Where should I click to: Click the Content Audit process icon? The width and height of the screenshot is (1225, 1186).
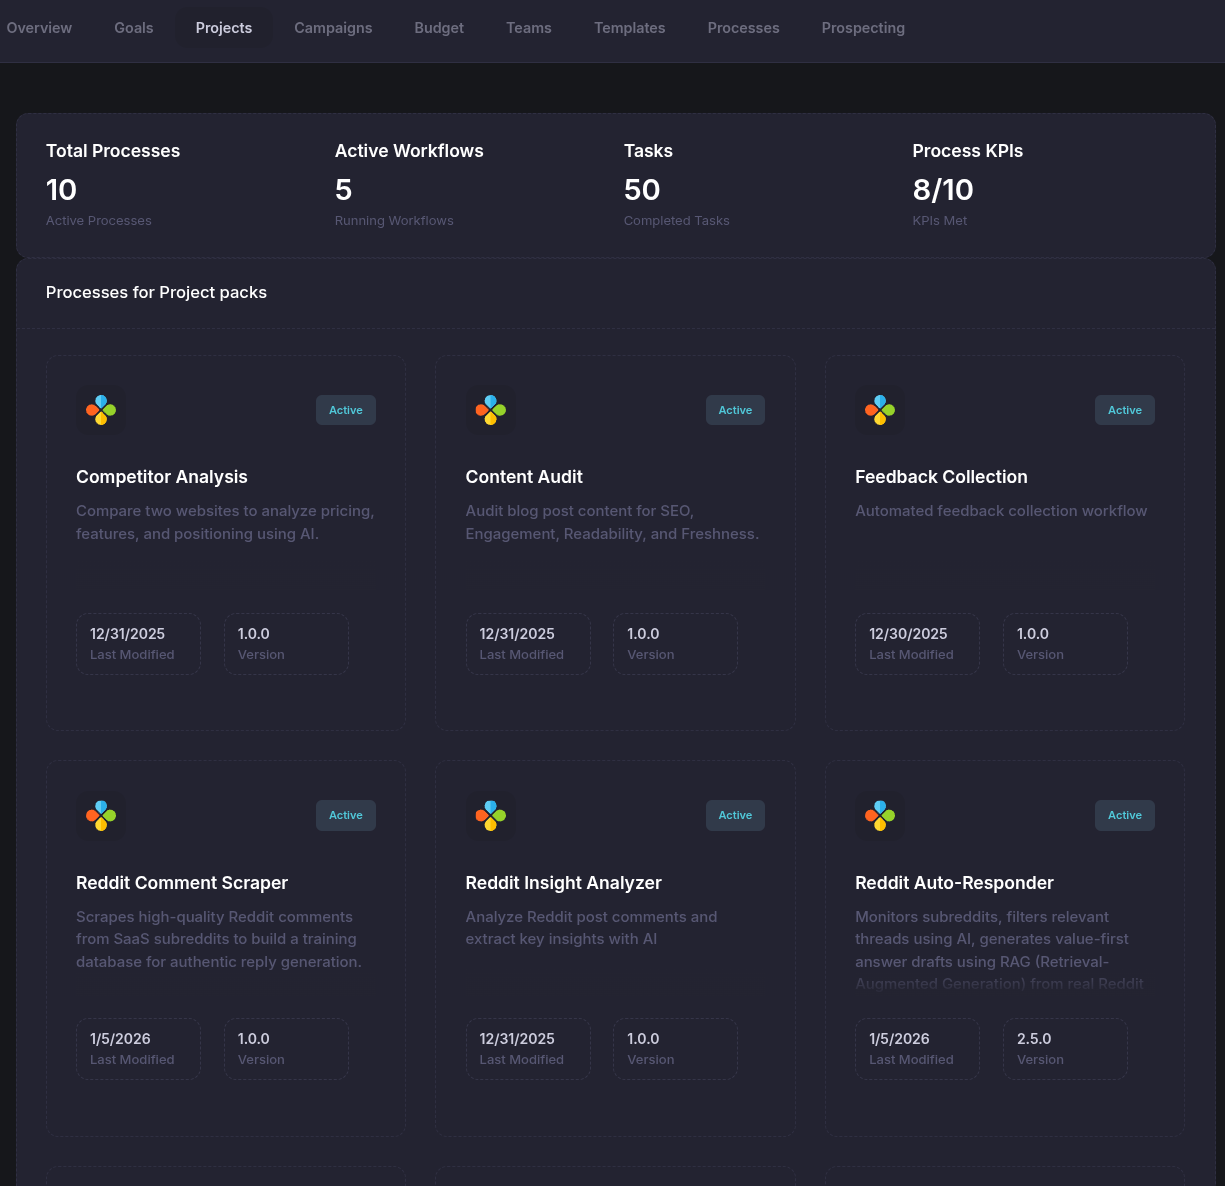(490, 410)
